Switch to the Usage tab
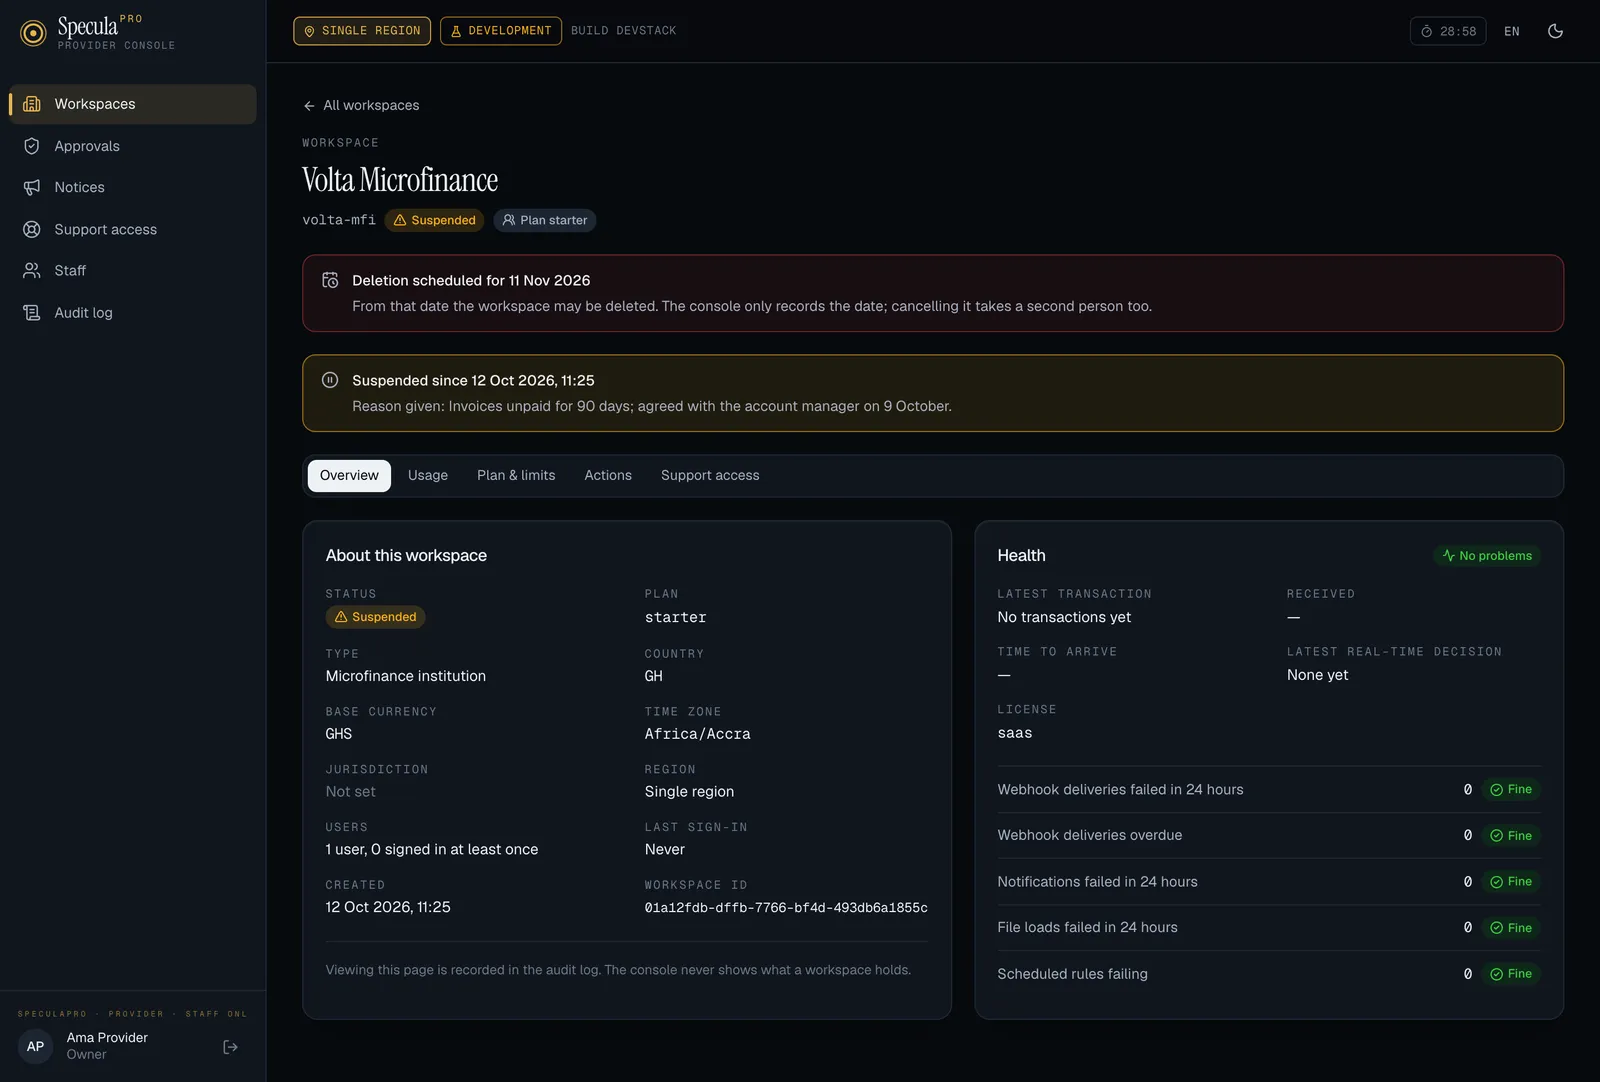1600x1082 pixels. tap(428, 476)
